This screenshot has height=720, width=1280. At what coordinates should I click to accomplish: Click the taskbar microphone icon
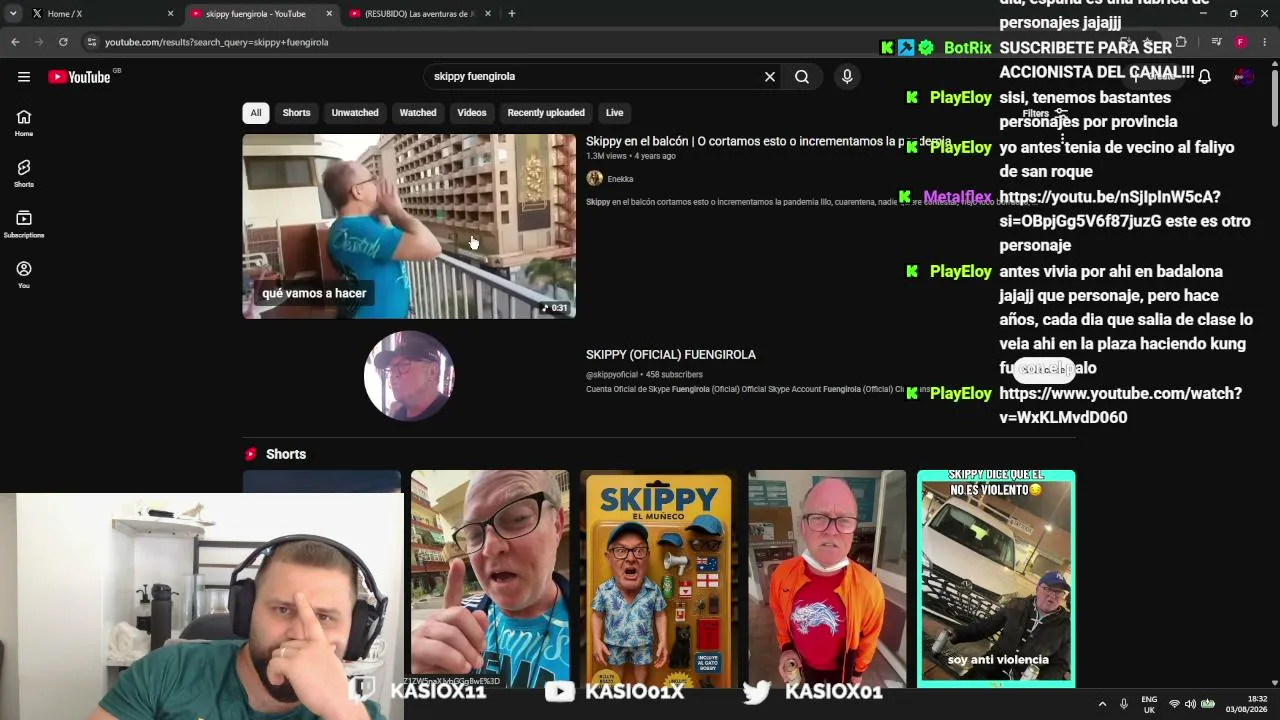pos(1124,704)
